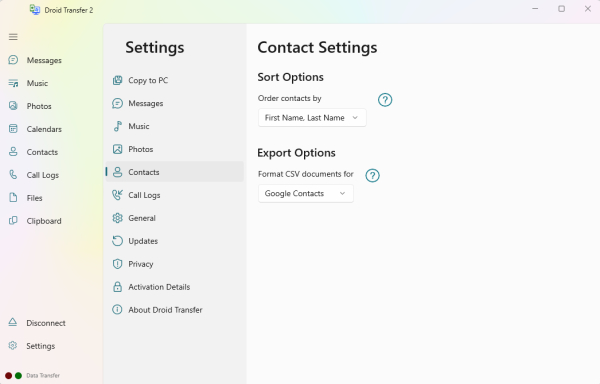Click the Messages speech bubble icon in left sidebar
600x384 pixels.
13,60
